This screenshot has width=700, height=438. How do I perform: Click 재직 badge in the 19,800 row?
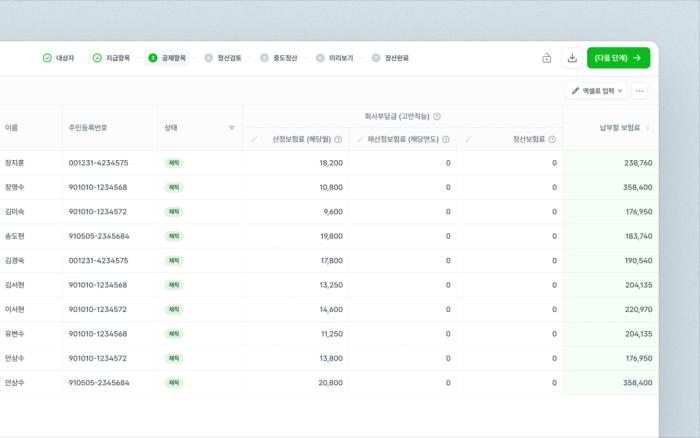174,236
